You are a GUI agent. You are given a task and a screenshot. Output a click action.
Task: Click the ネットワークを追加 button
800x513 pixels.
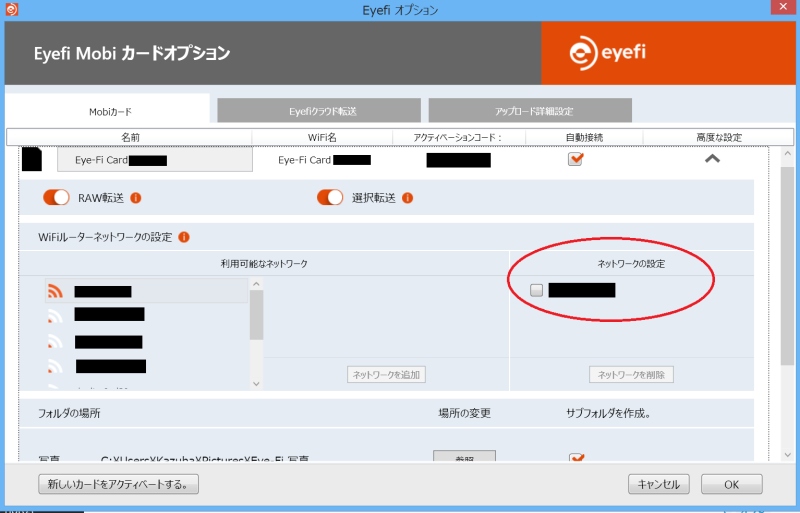click(386, 375)
